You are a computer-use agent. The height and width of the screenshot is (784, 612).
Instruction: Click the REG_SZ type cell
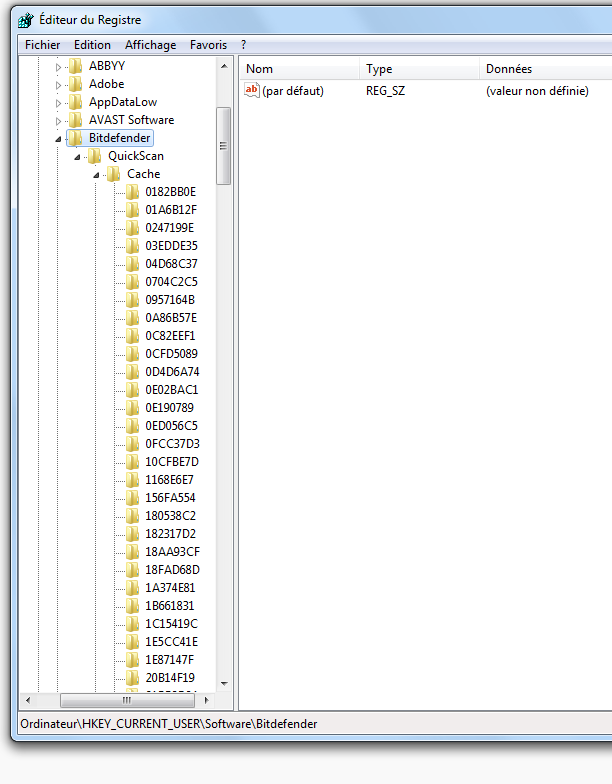pyautogui.click(x=386, y=91)
